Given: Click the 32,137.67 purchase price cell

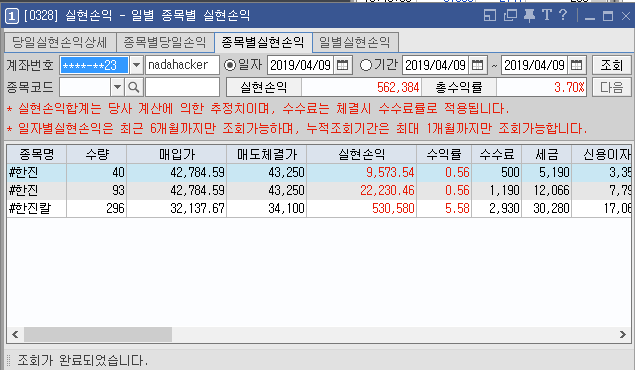Looking at the screenshot, I should point(177,208).
